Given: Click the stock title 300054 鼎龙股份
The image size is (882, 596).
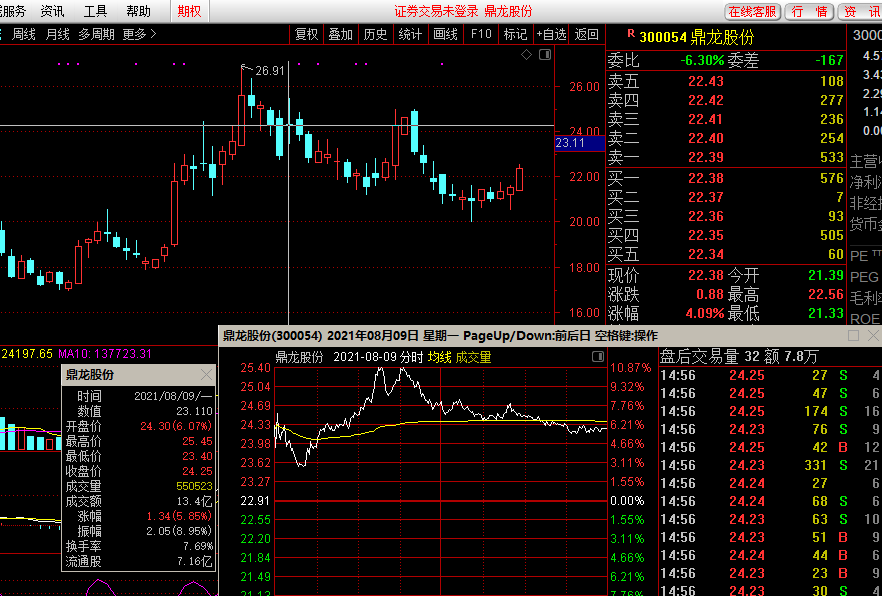Looking at the screenshot, I should 696,37.
